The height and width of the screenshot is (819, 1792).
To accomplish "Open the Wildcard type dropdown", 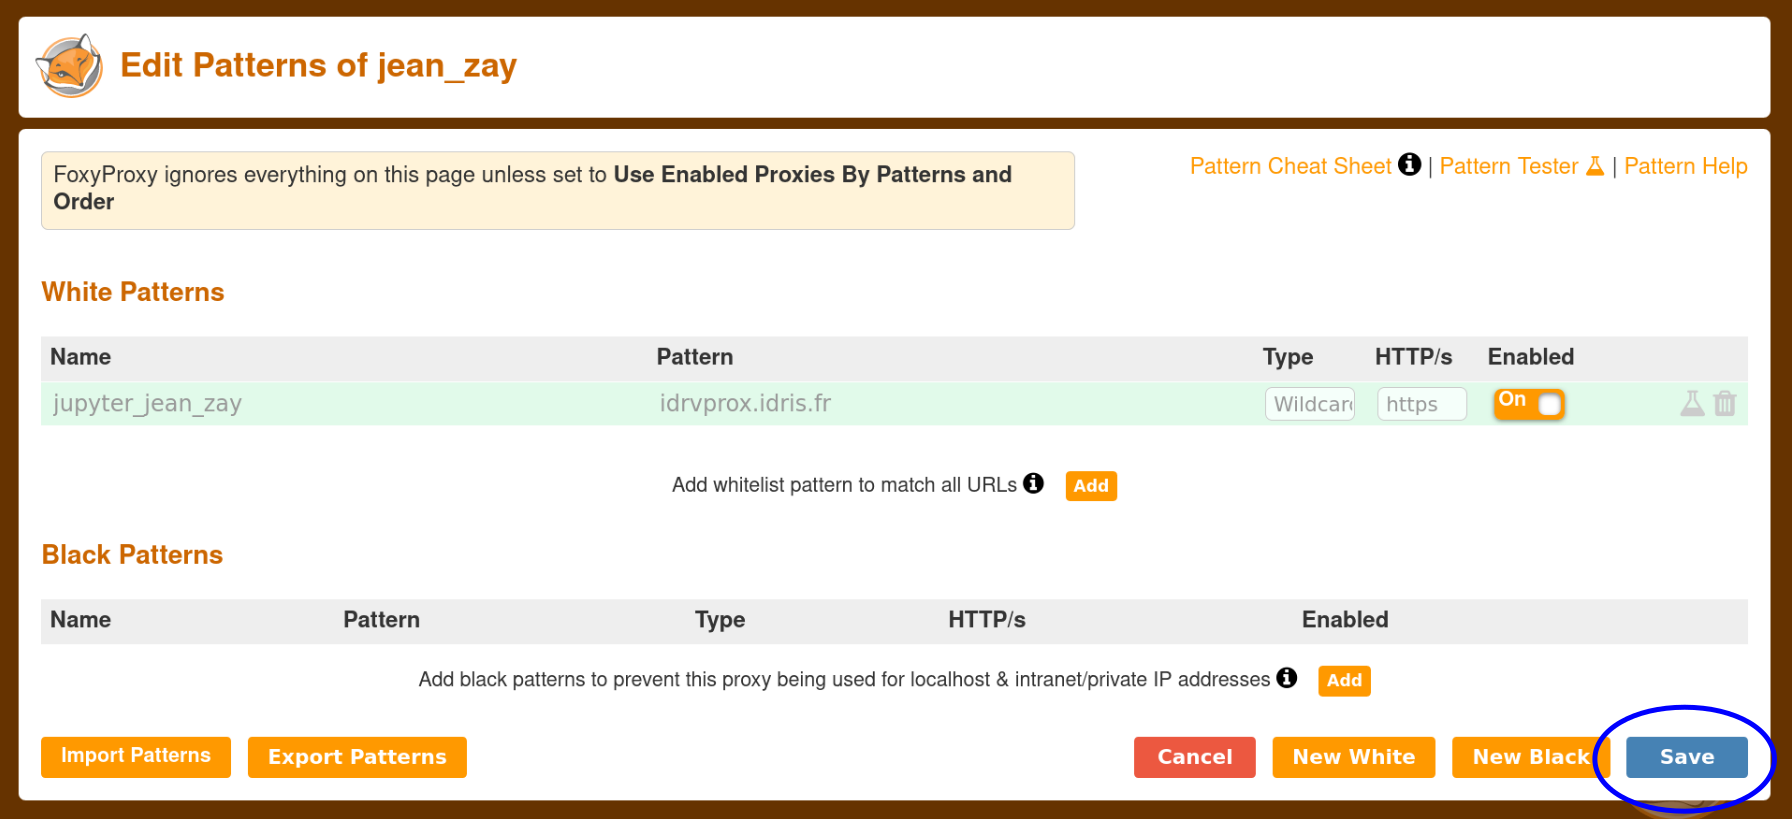I will 1310,404.
